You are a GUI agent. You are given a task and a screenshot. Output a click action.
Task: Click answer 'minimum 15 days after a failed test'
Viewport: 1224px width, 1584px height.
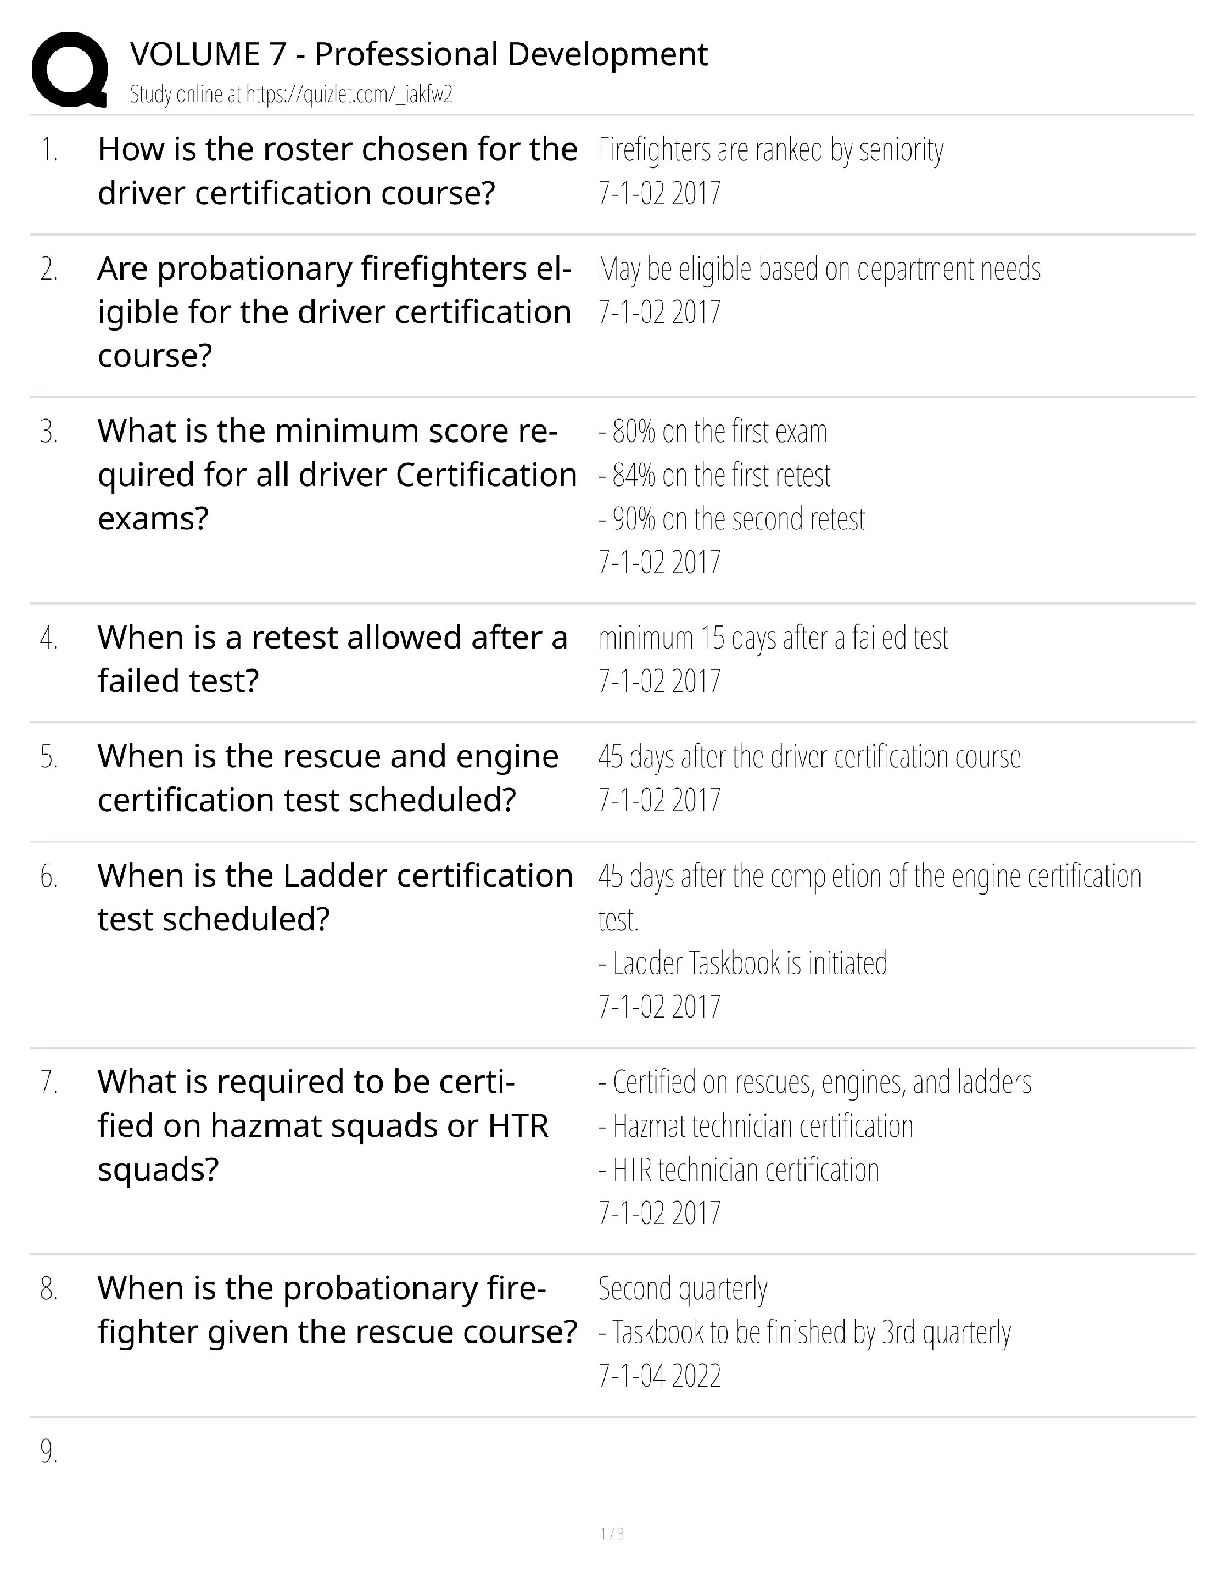pos(773,638)
